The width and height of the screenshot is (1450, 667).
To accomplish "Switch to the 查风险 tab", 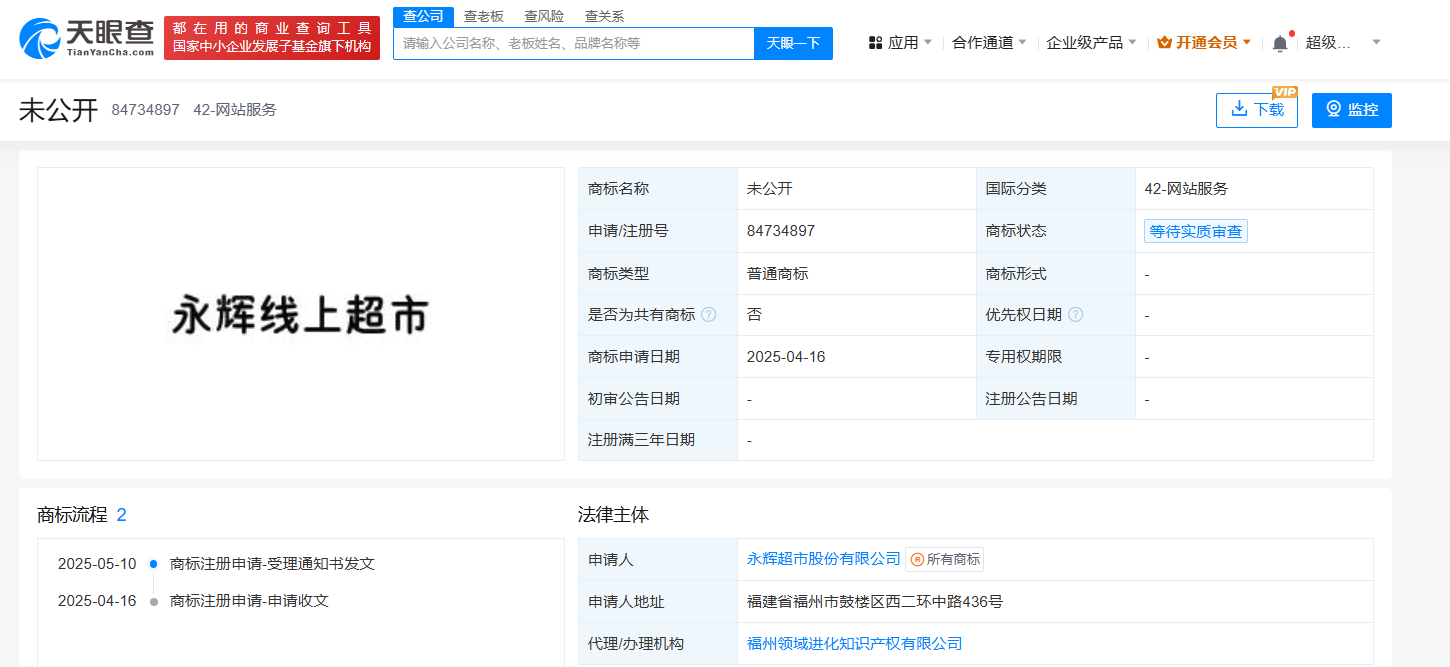I will pyautogui.click(x=544, y=16).
